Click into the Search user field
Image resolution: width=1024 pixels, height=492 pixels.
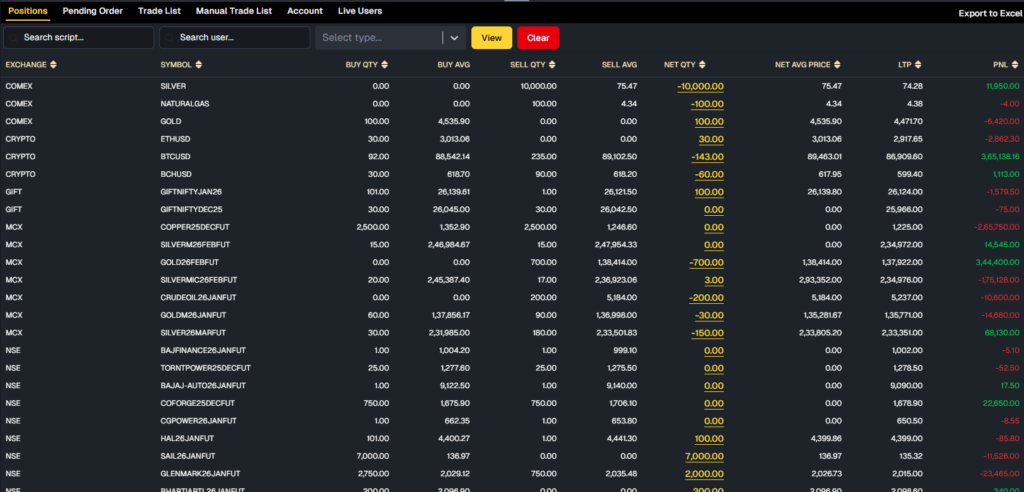[235, 38]
